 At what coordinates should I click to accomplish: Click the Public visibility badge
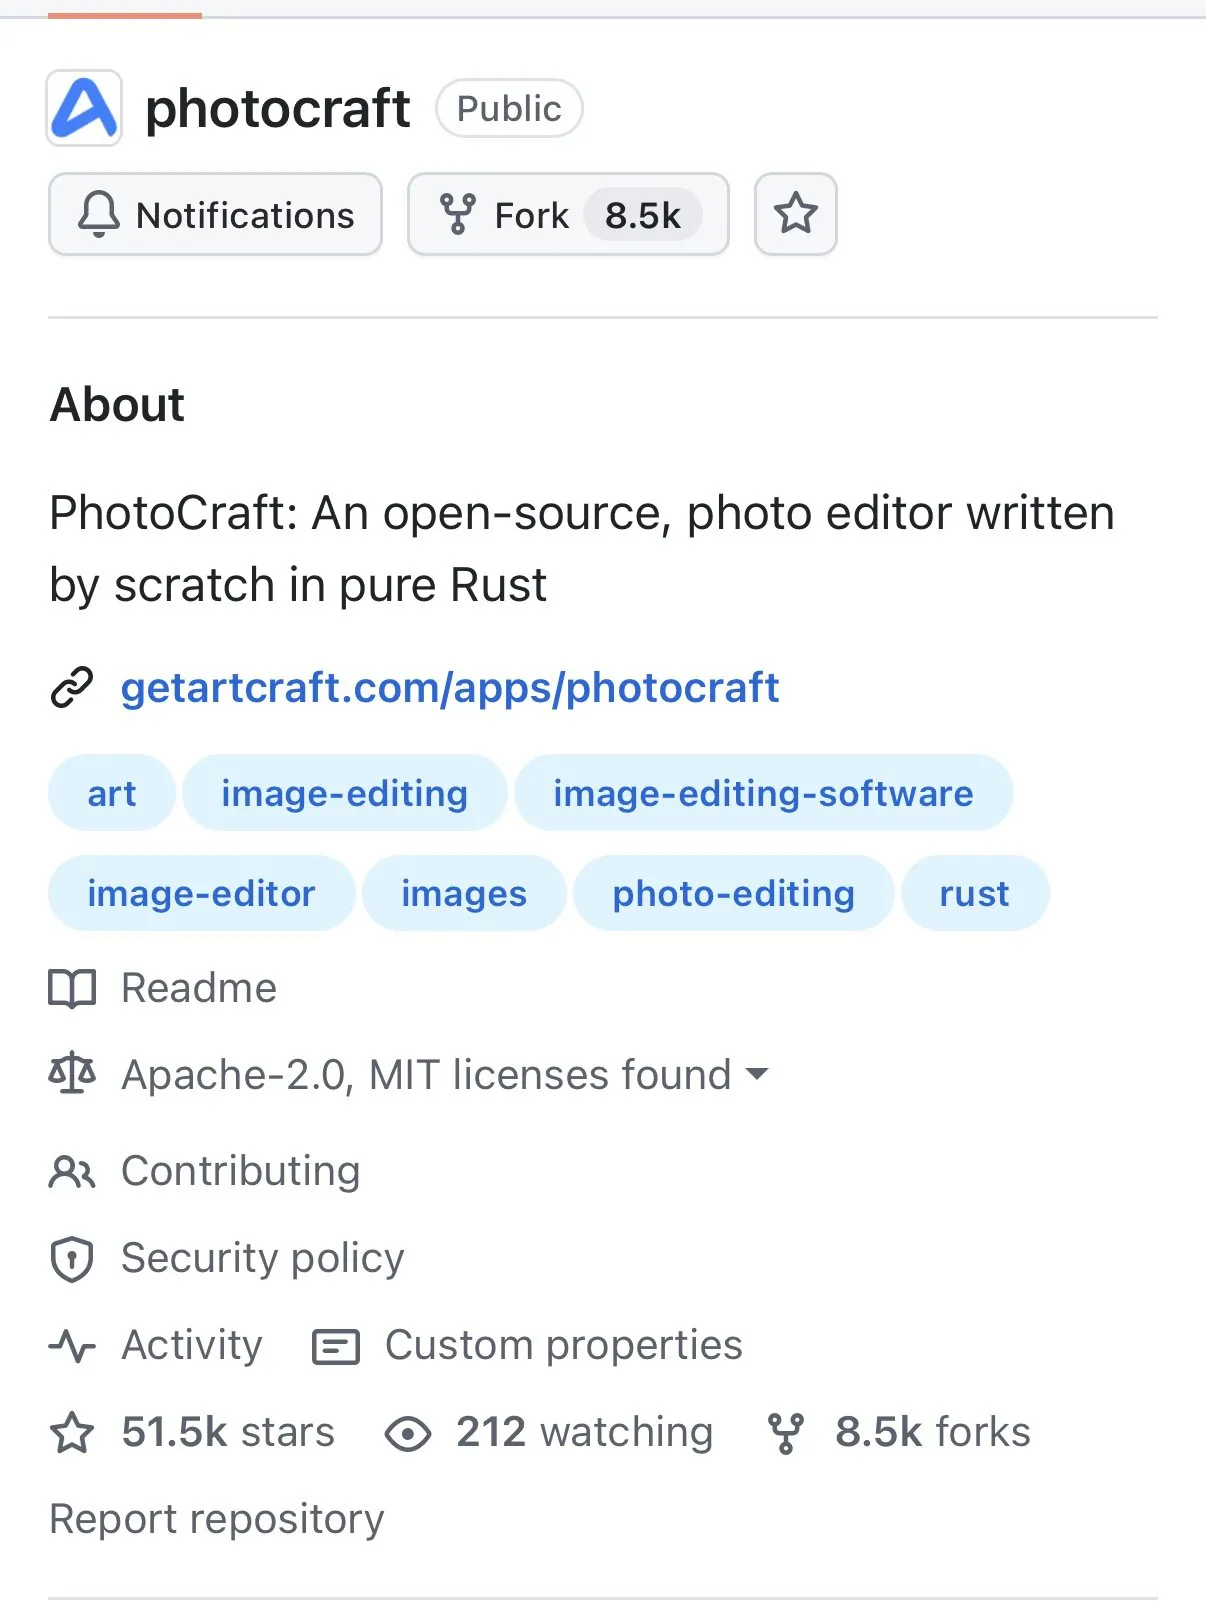(x=509, y=108)
